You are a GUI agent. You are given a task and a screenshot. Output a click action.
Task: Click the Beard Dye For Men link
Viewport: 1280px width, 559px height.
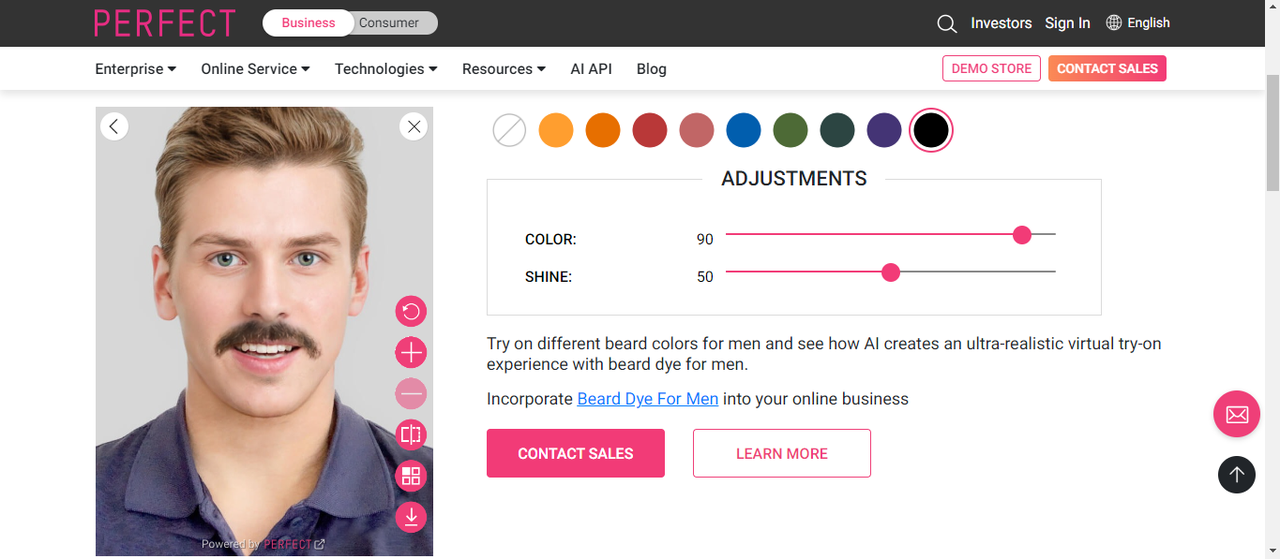pyautogui.click(x=647, y=399)
